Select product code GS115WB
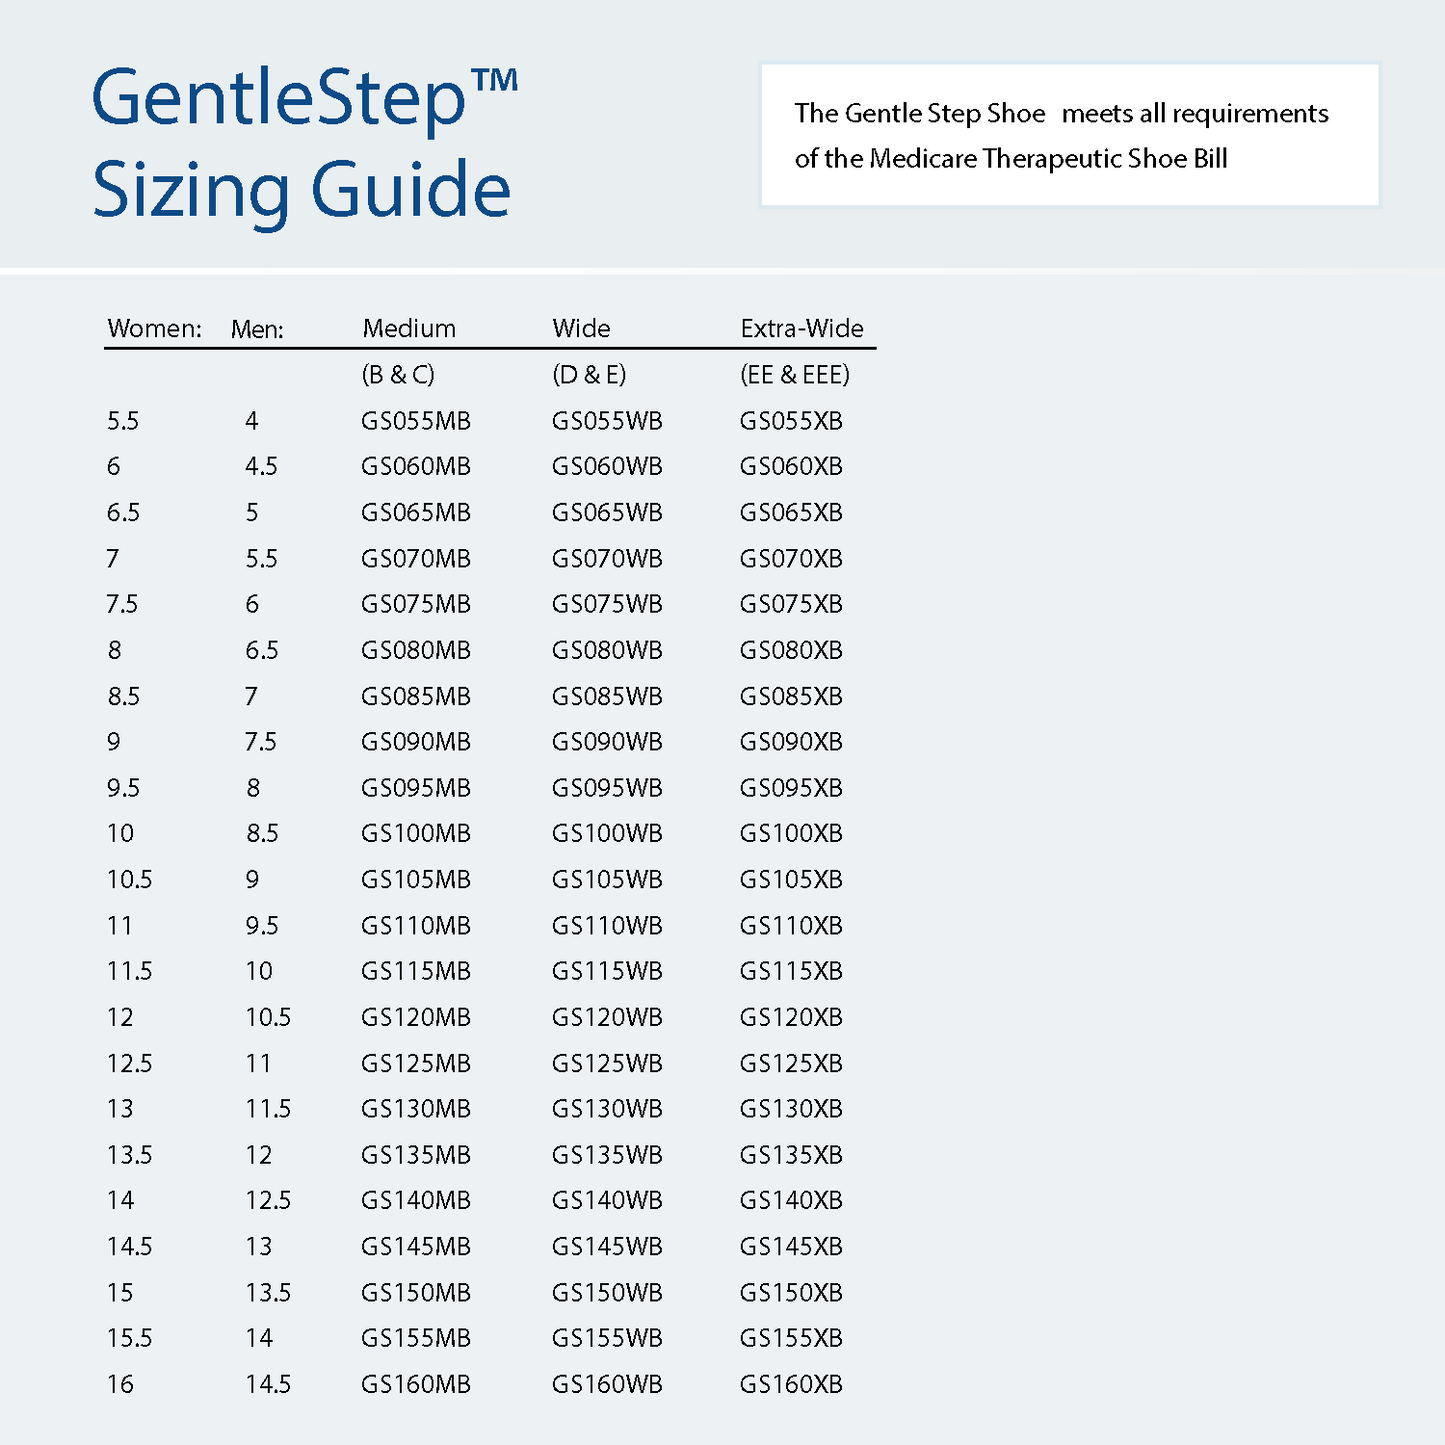This screenshot has width=1445, height=1445. pyautogui.click(x=607, y=971)
